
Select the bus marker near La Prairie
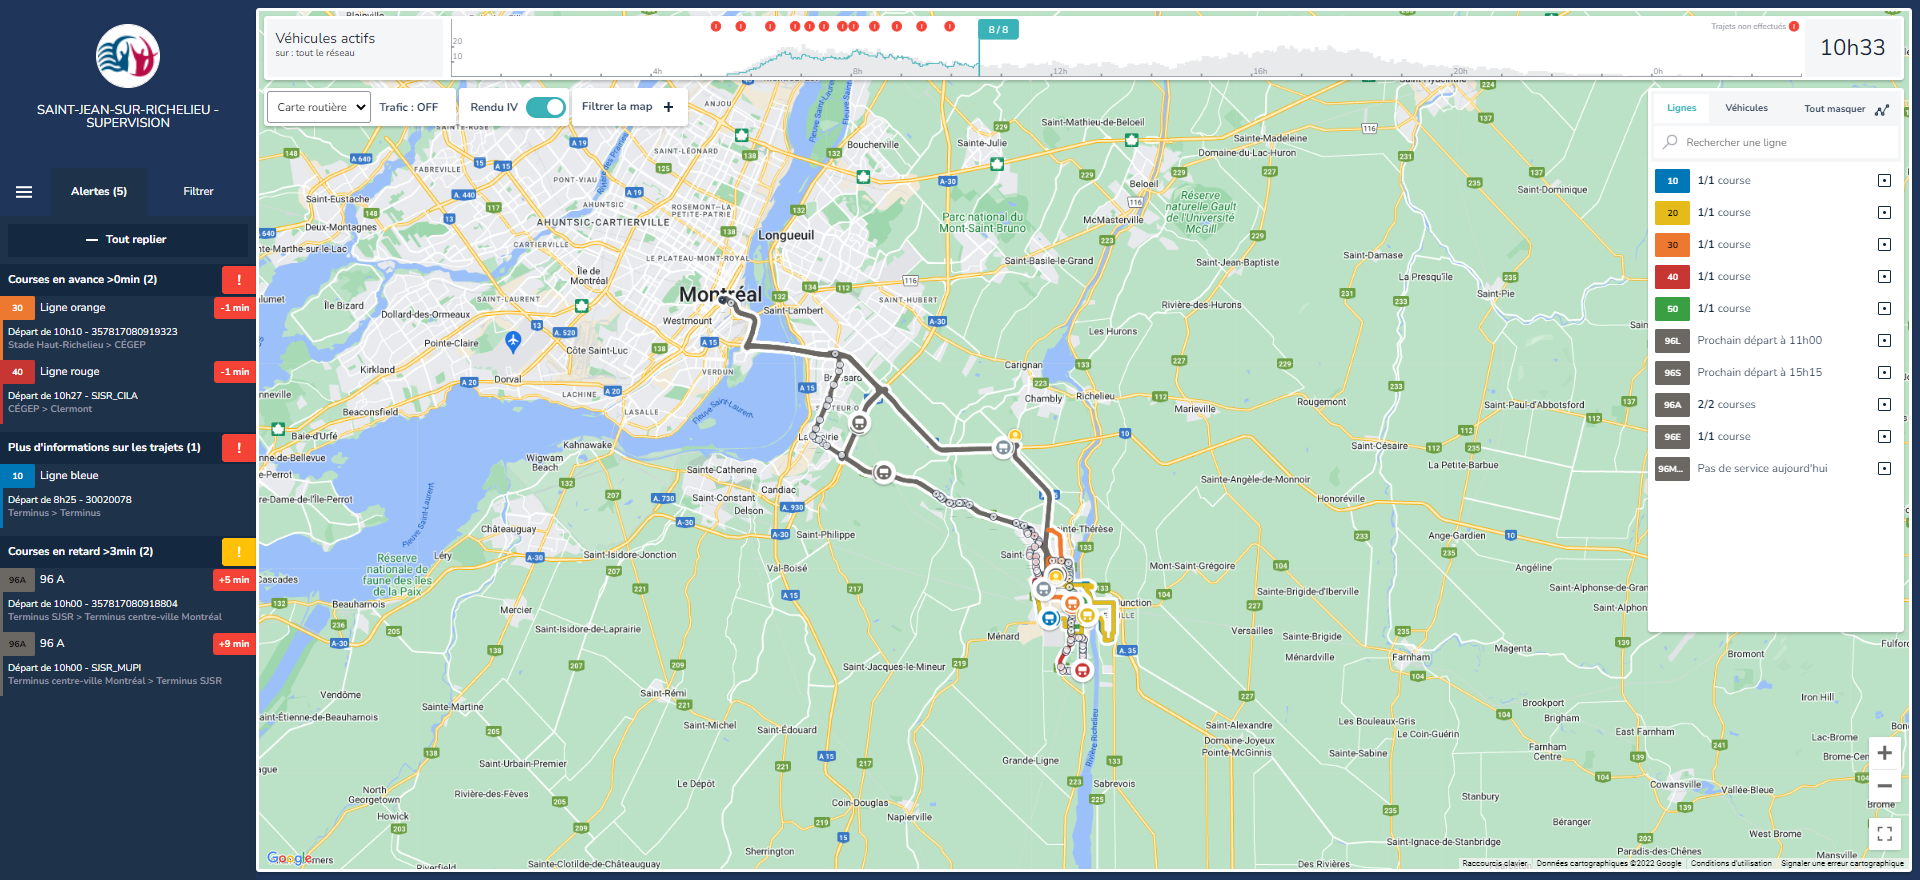click(x=883, y=472)
